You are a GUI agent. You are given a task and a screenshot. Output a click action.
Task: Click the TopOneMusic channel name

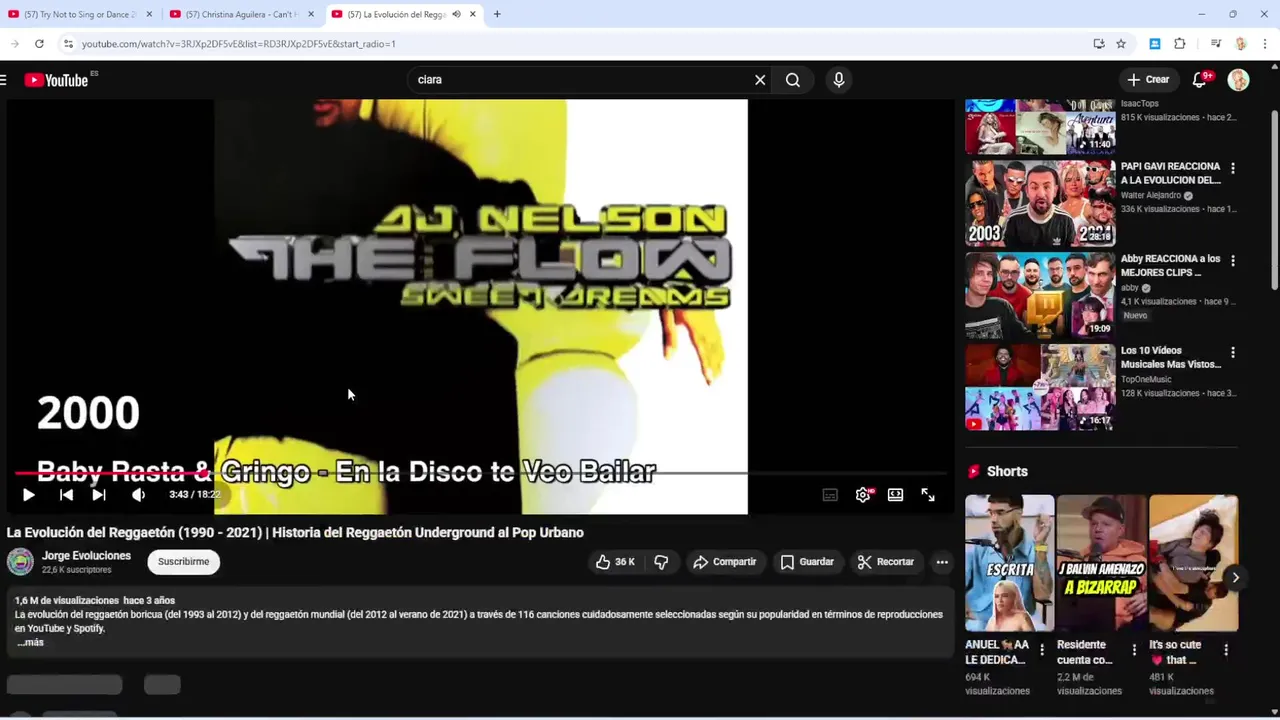tap(1146, 380)
